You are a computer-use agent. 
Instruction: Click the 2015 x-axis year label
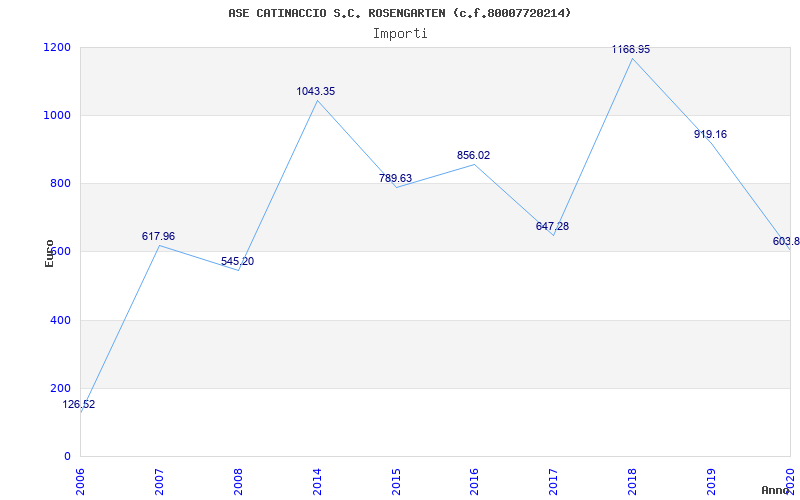pos(396,481)
